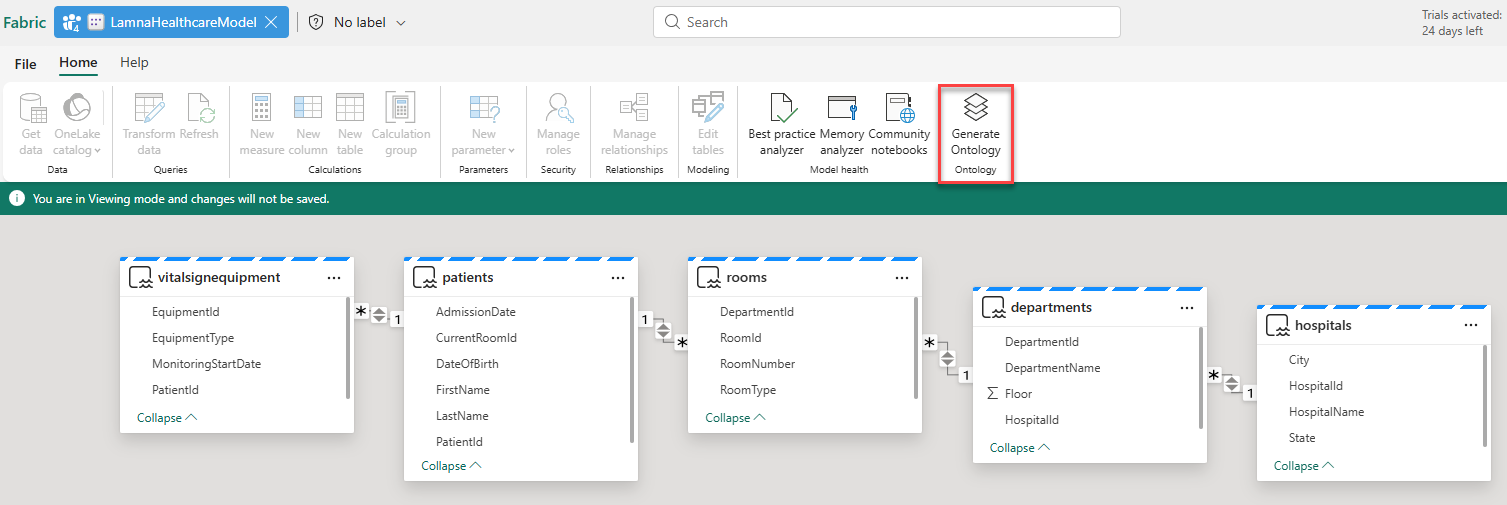The height and width of the screenshot is (505, 1507).
Task: Click the Generate Ontology ribbon button
Action: click(x=975, y=125)
